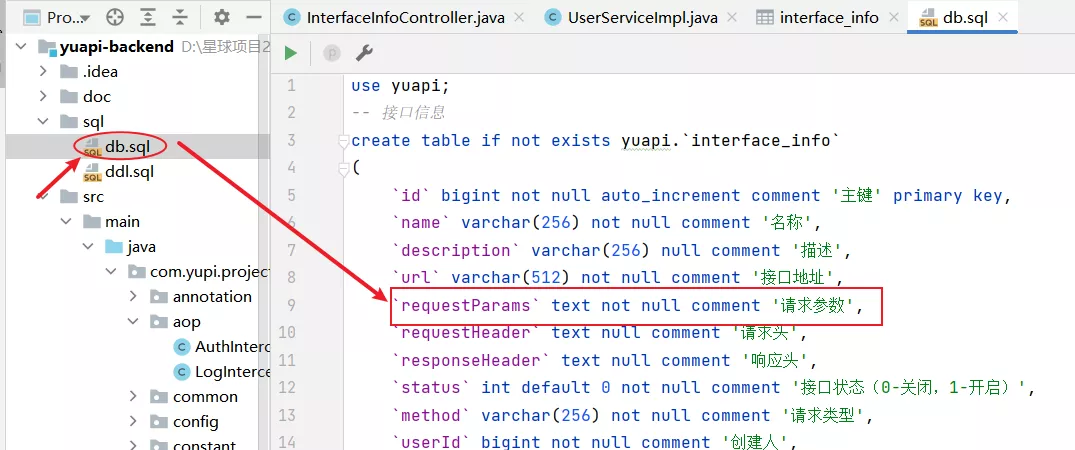Close the InterfaceInfoController.java tab
Screen dimensions: 1075x450
(520, 18)
